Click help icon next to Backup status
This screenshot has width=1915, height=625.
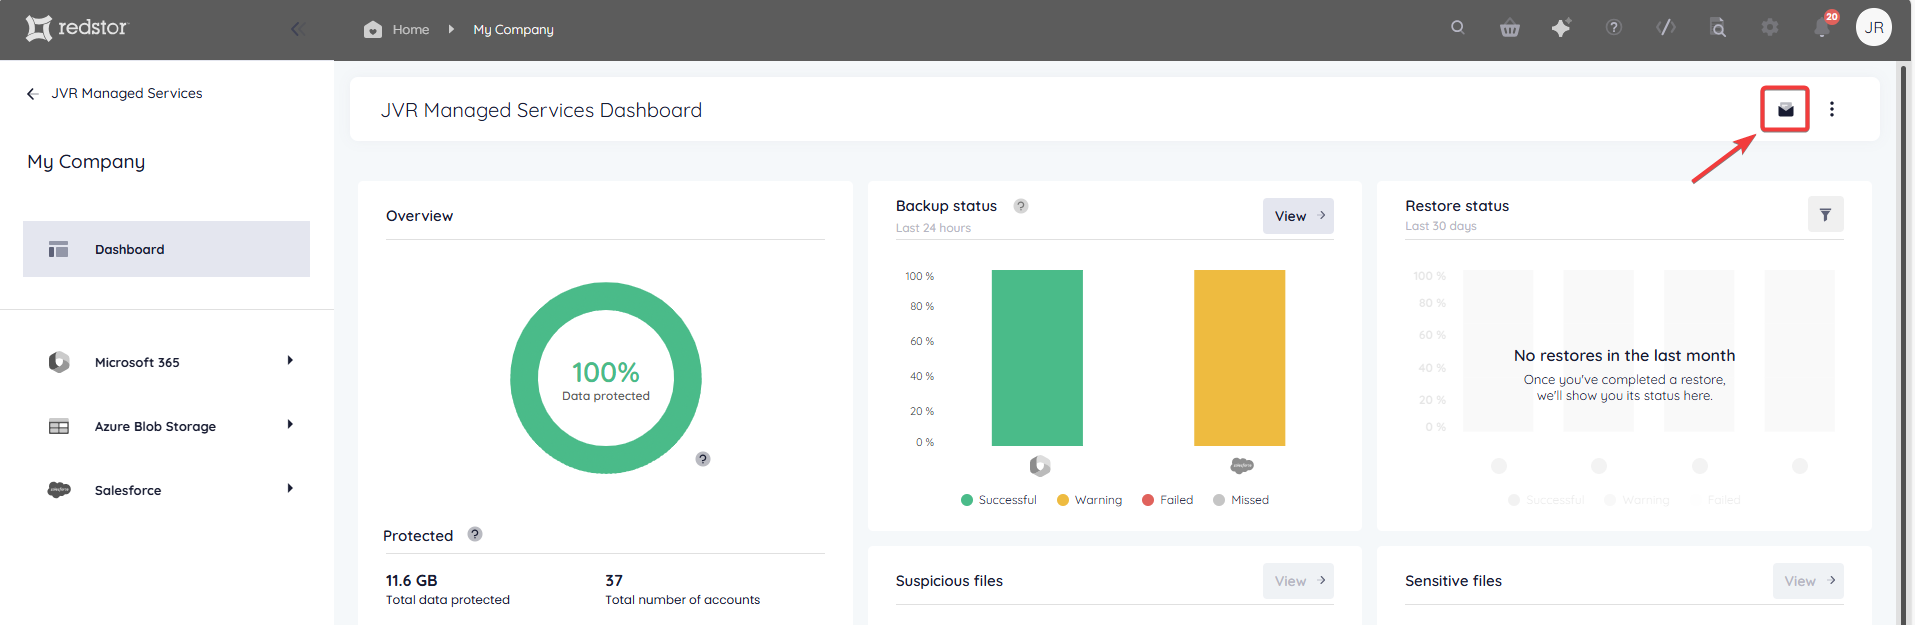[x=1021, y=206]
